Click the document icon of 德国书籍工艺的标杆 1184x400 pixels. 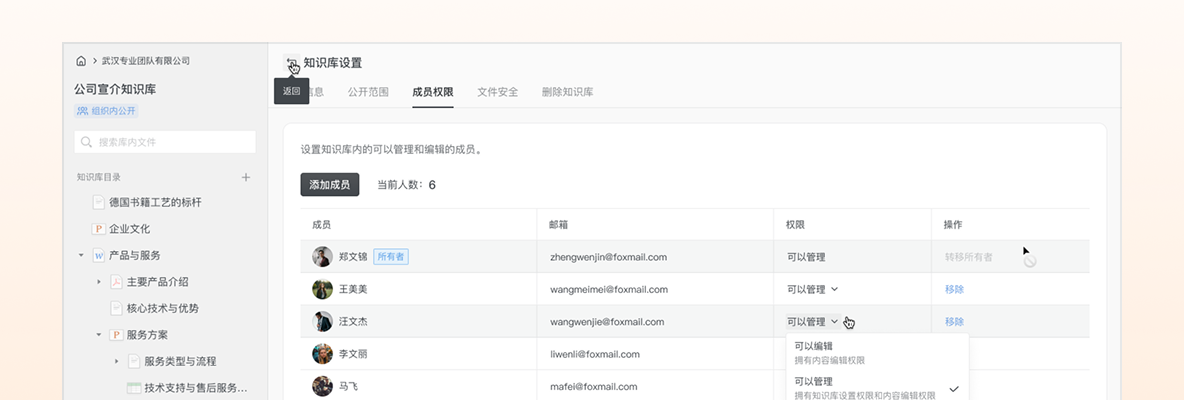pyautogui.click(x=98, y=202)
